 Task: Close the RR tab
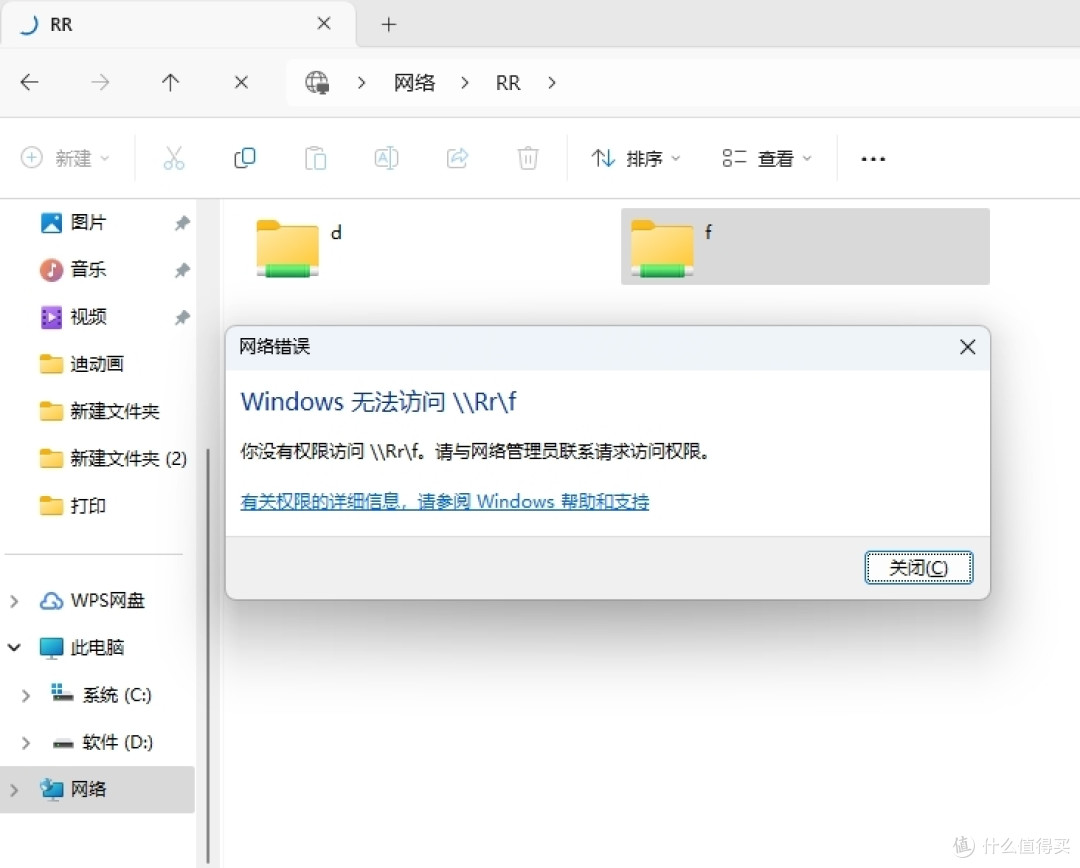coord(324,23)
